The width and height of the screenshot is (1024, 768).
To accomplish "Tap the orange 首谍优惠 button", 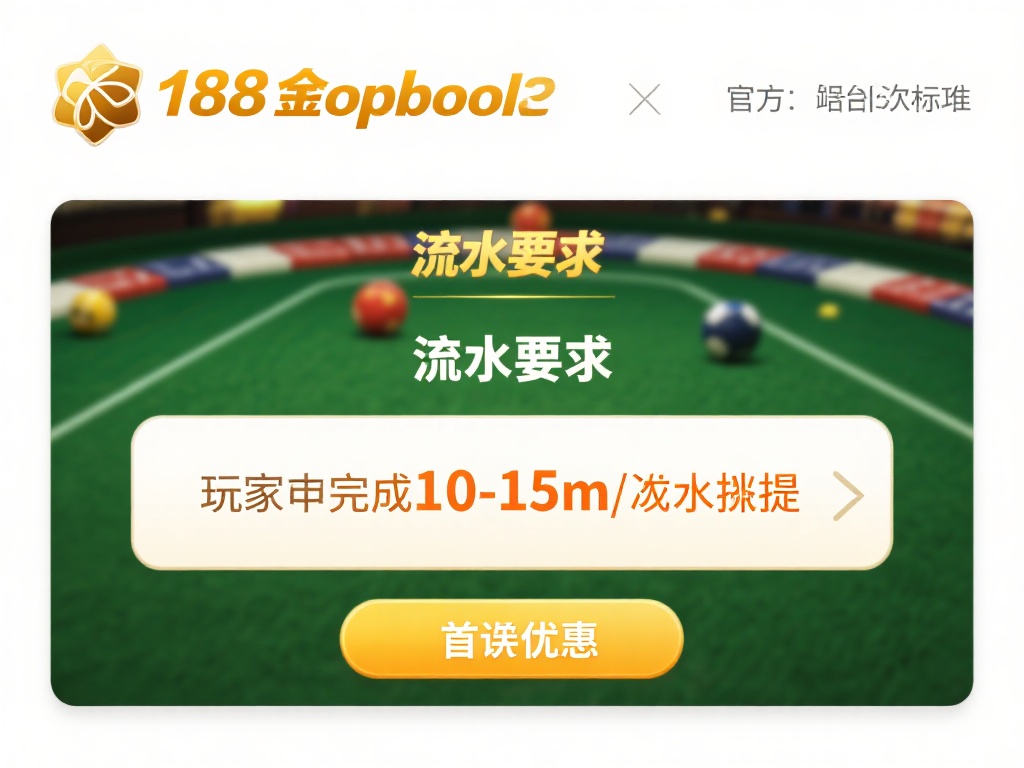I will (x=512, y=639).
